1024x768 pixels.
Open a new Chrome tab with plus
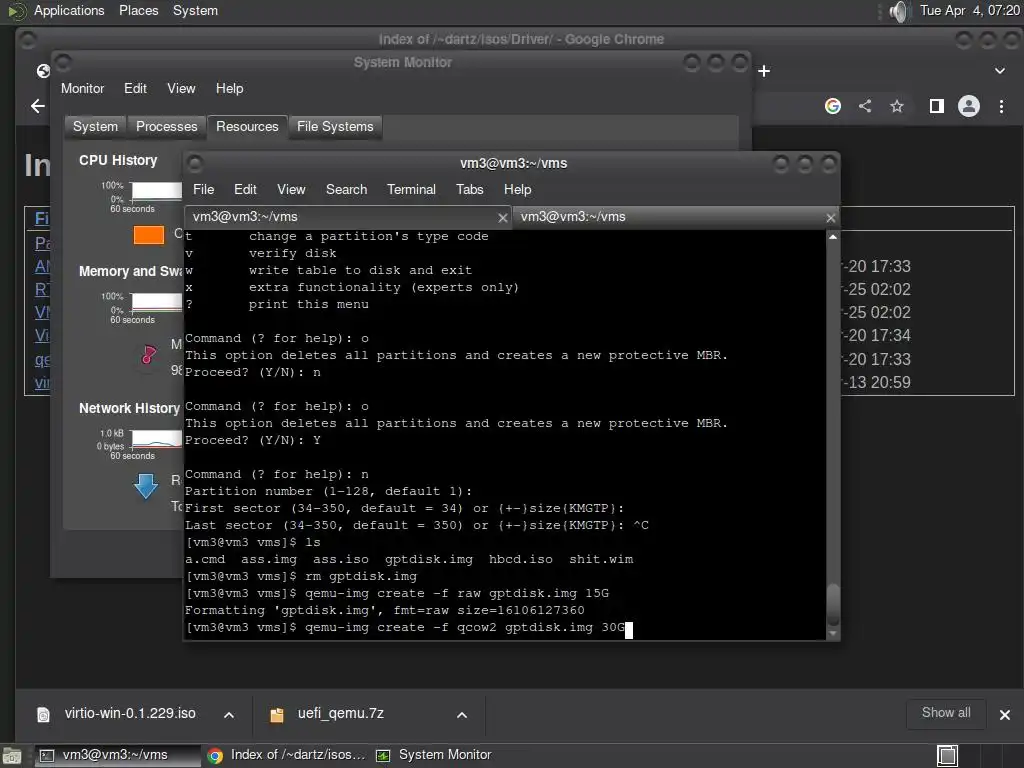tap(764, 71)
